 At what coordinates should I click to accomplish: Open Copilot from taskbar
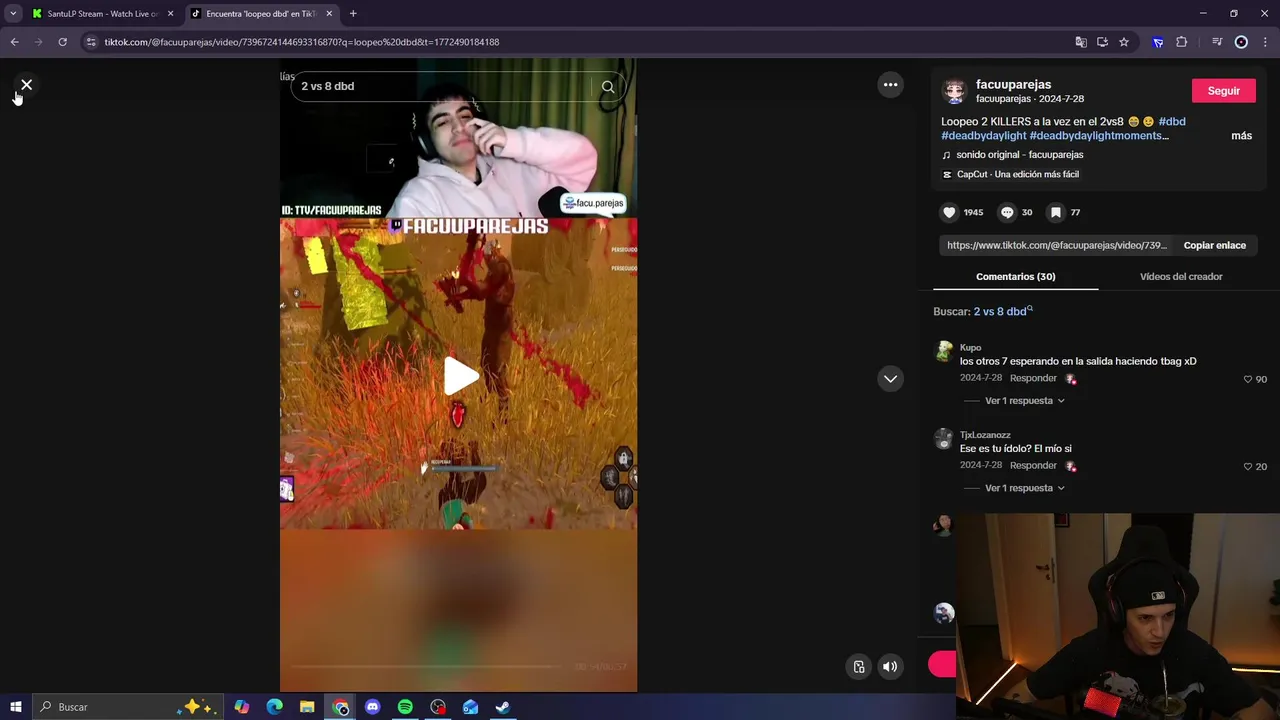[242, 707]
